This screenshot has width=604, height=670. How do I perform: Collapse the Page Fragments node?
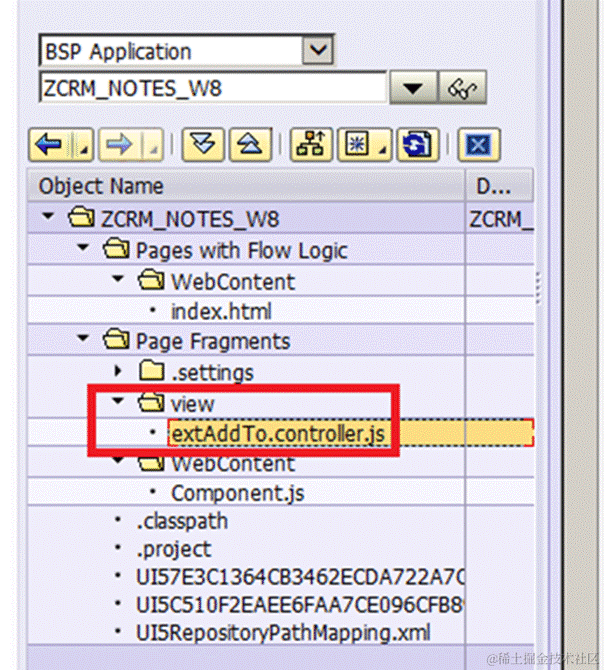(x=83, y=338)
